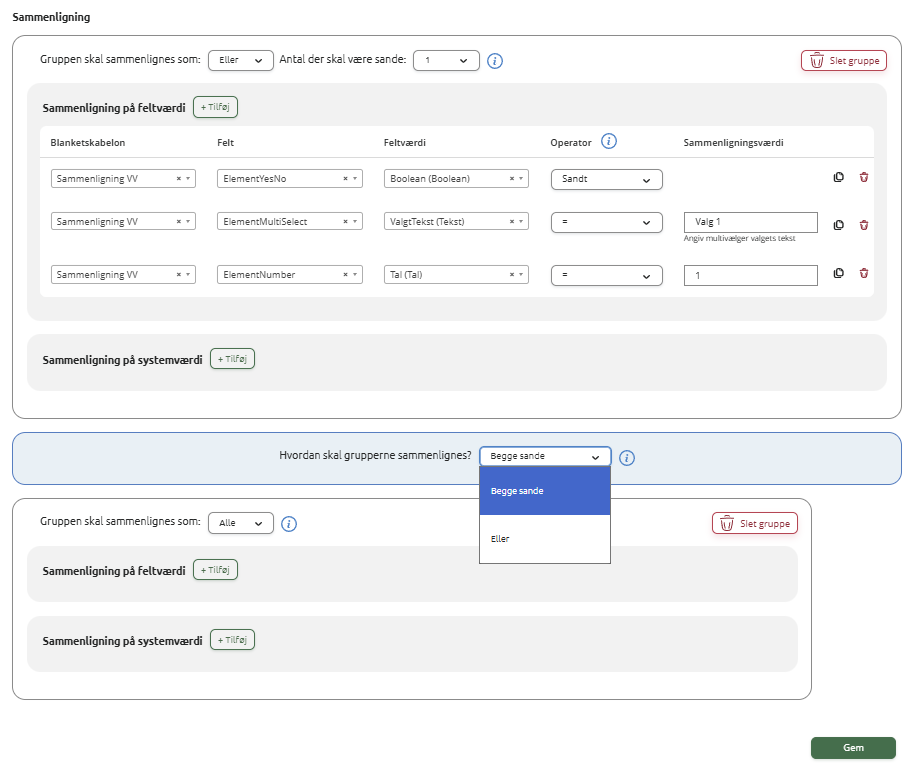Click the Sammenligningsværdi column header
This screenshot has width=910, height=767.
(x=733, y=143)
